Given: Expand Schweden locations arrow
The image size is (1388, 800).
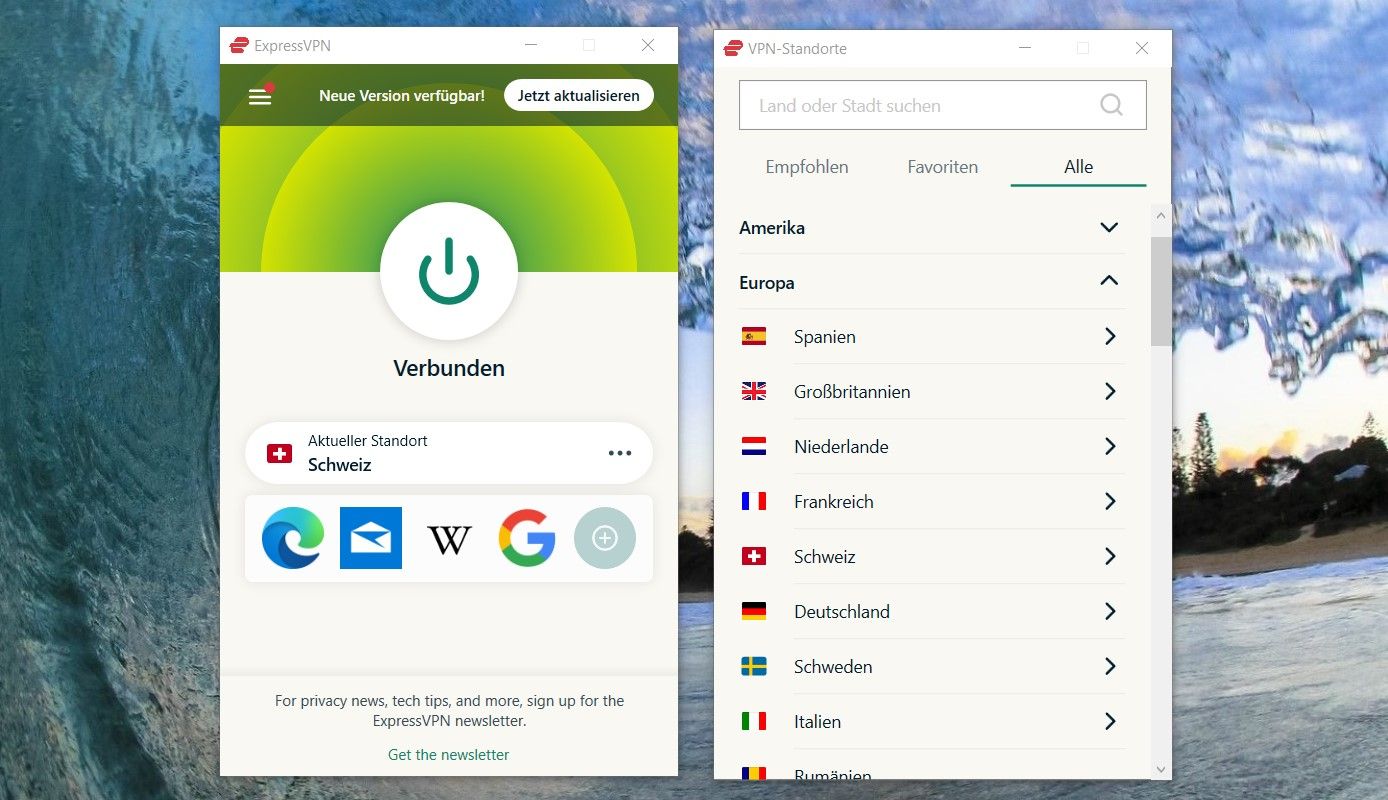Looking at the screenshot, I should [1110, 667].
